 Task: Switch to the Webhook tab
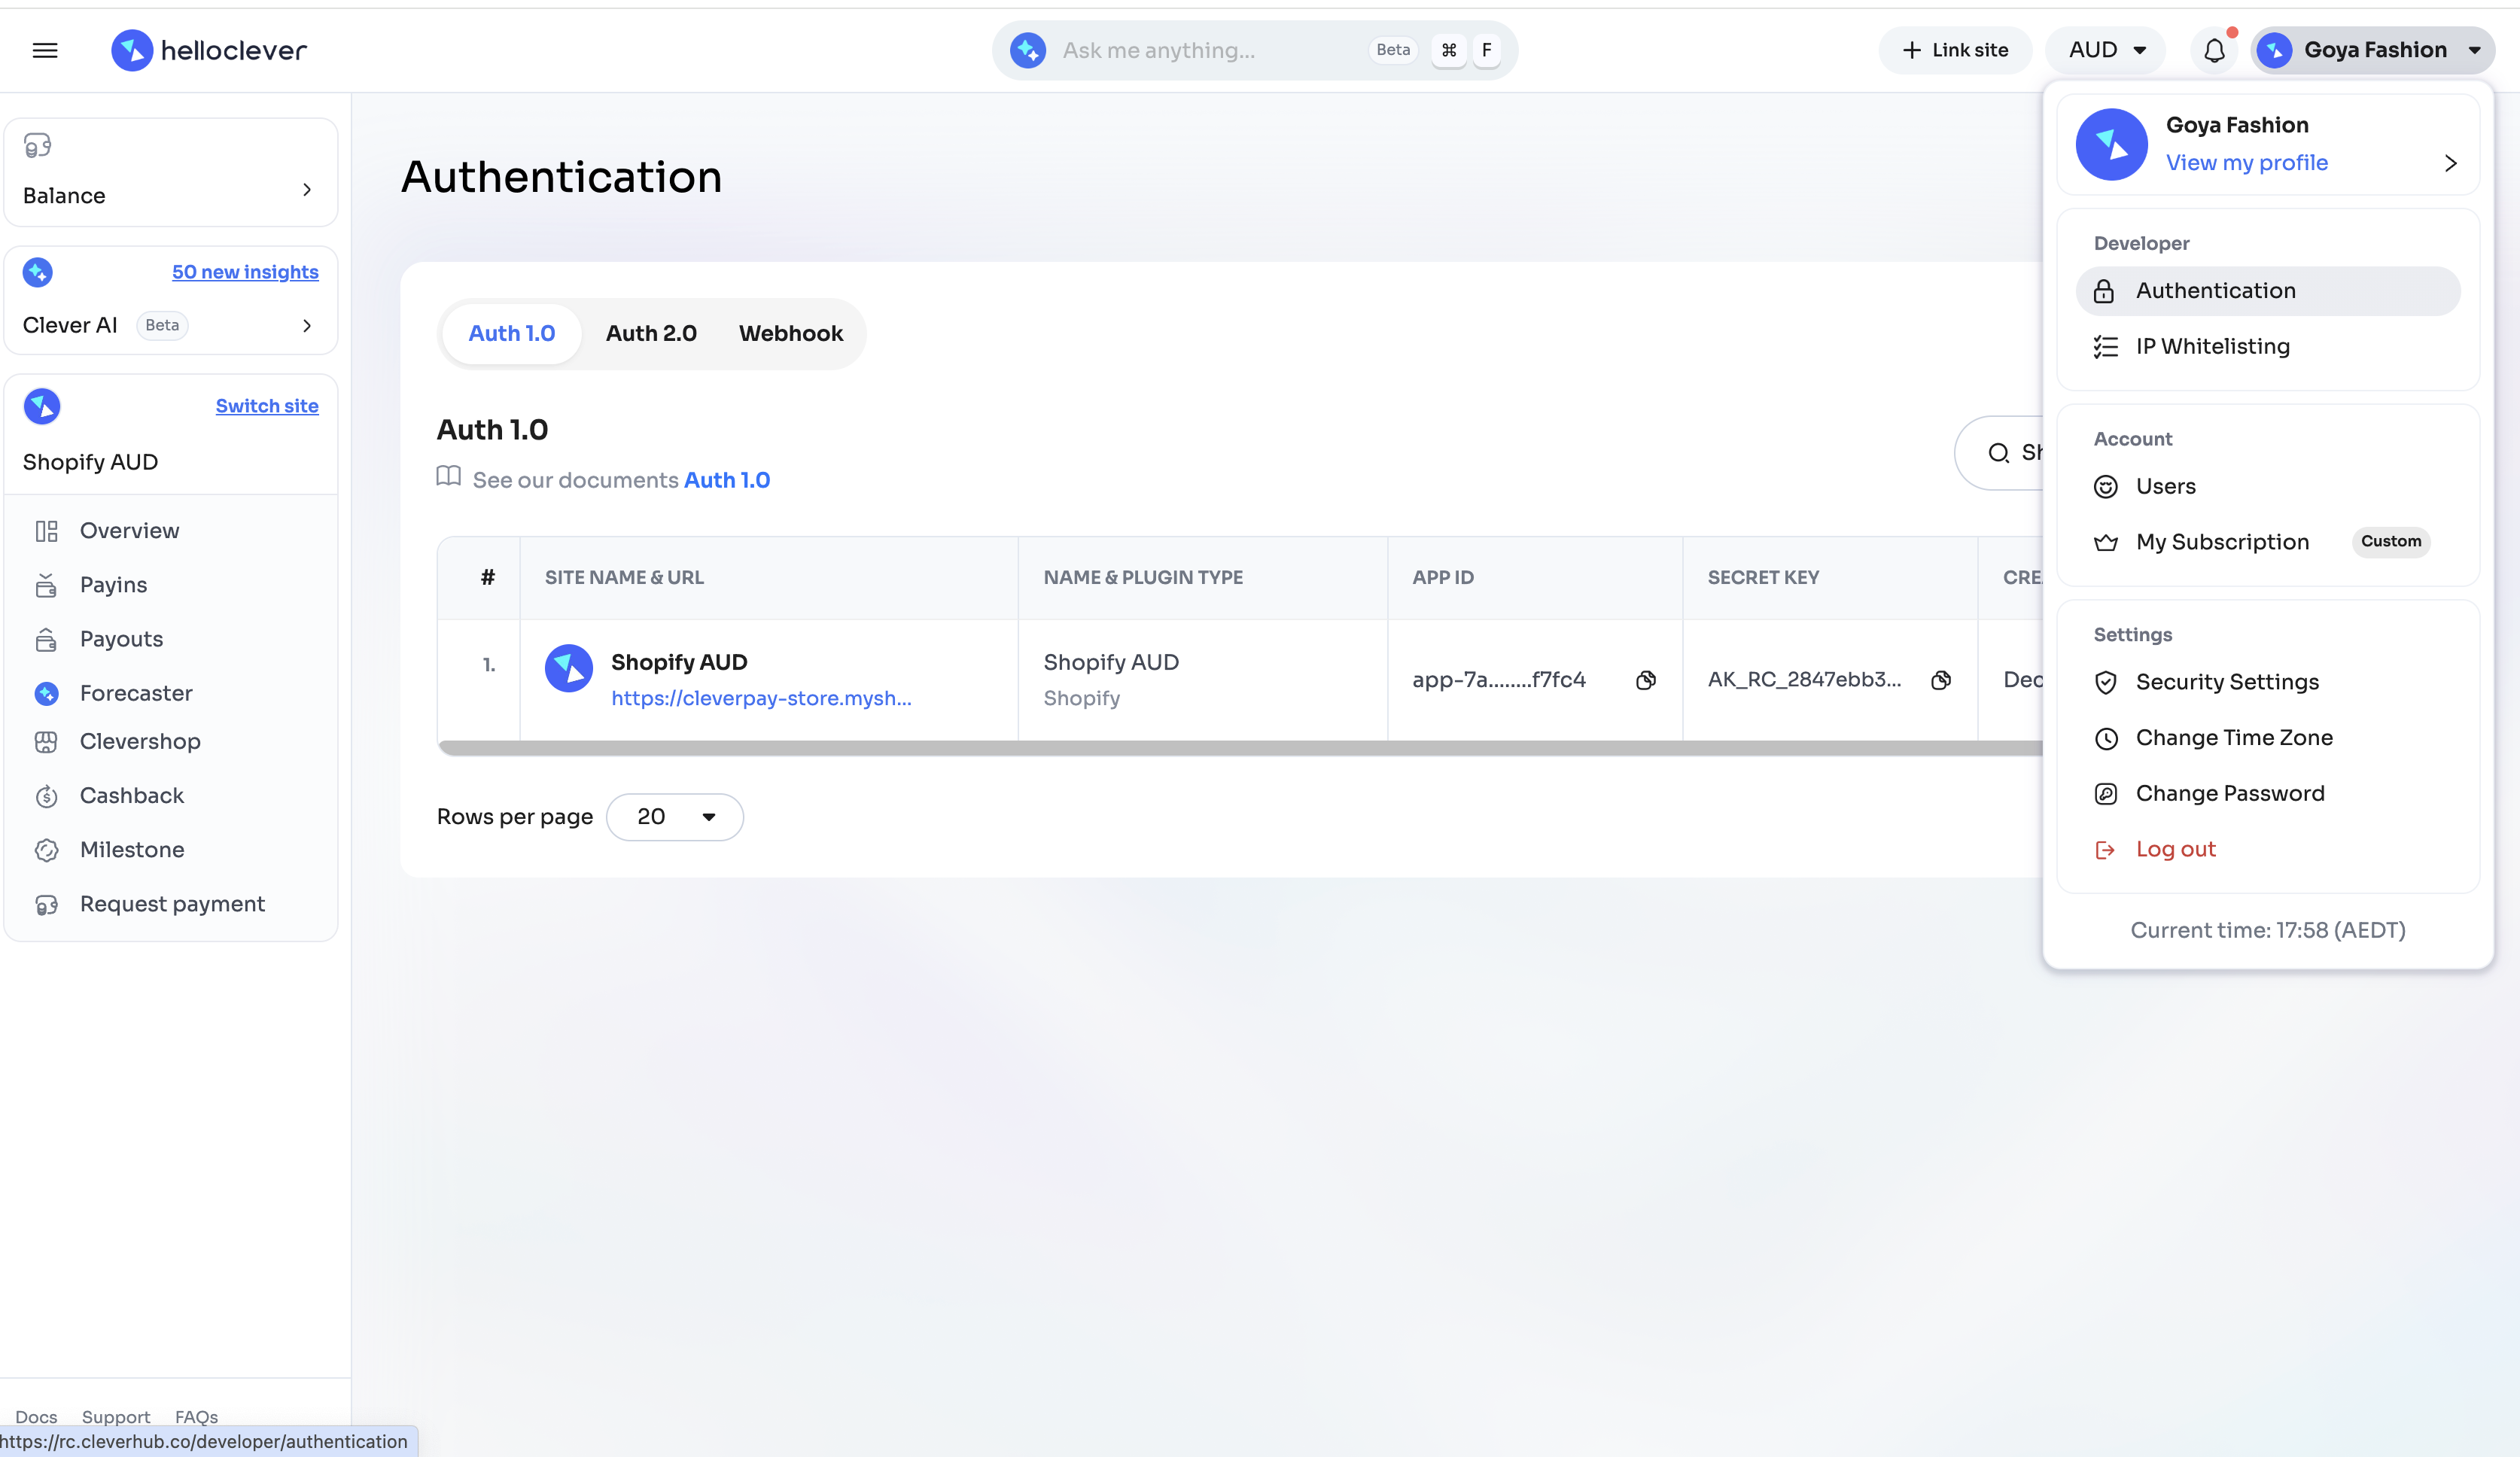click(x=790, y=333)
